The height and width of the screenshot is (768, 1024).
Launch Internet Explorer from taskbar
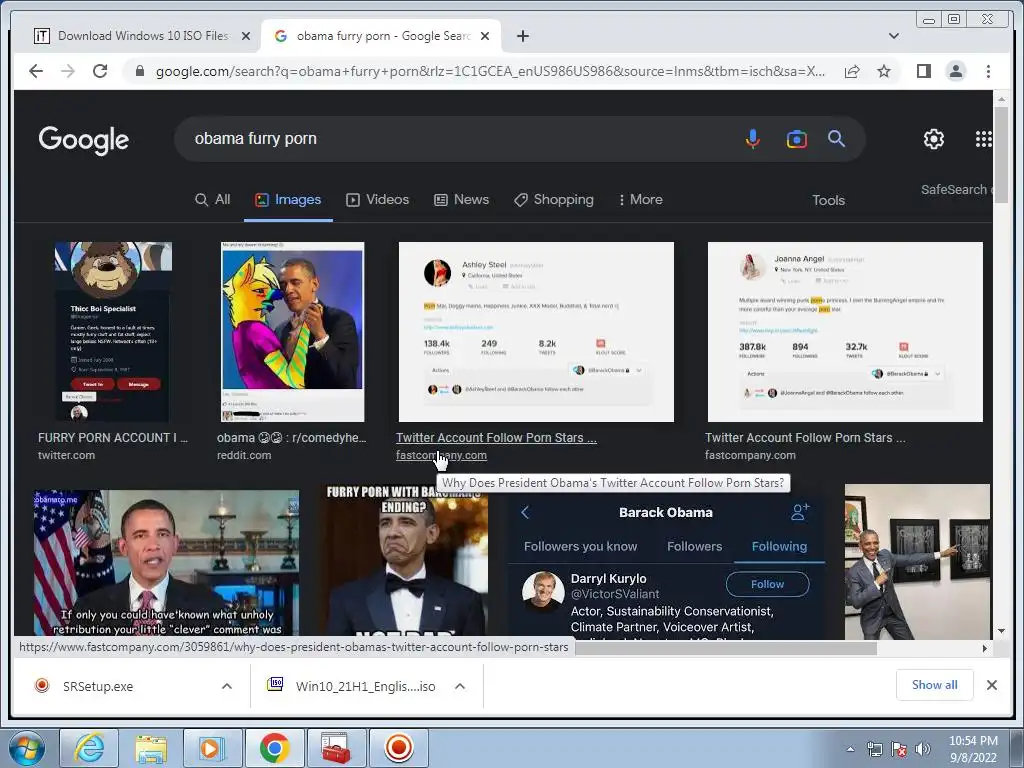coord(89,748)
